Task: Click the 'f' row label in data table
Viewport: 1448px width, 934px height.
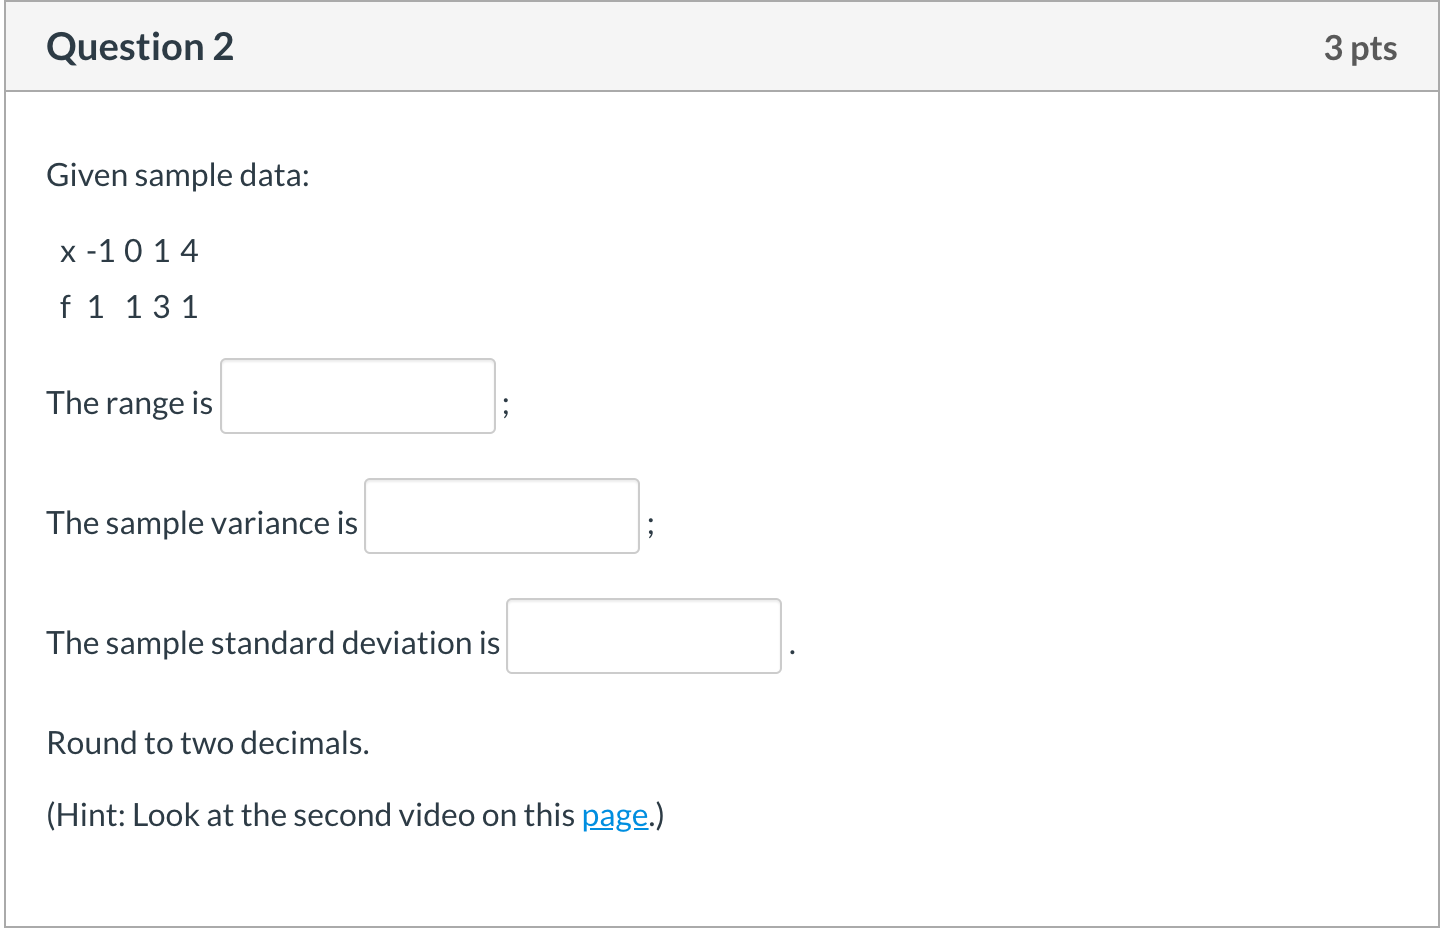Action: click(x=65, y=306)
